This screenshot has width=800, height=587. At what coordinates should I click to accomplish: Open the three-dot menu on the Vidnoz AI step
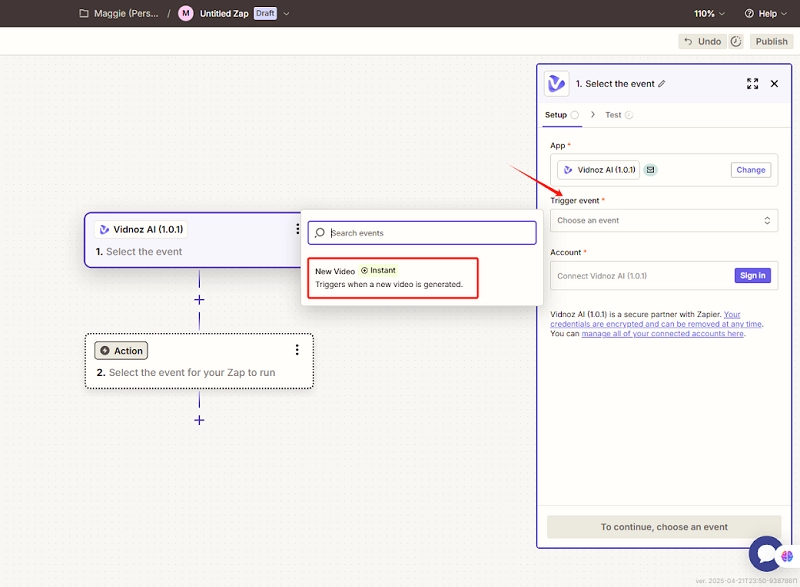pyautogui.click(x=297, y=229)
